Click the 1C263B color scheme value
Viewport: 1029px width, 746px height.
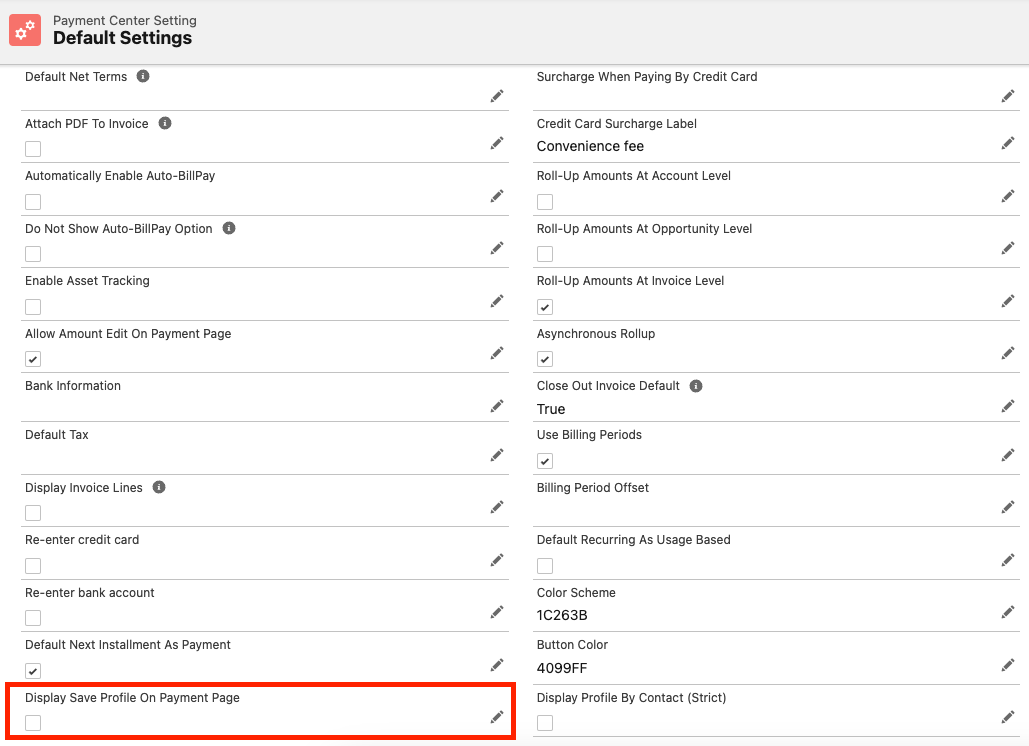[562, 615]
